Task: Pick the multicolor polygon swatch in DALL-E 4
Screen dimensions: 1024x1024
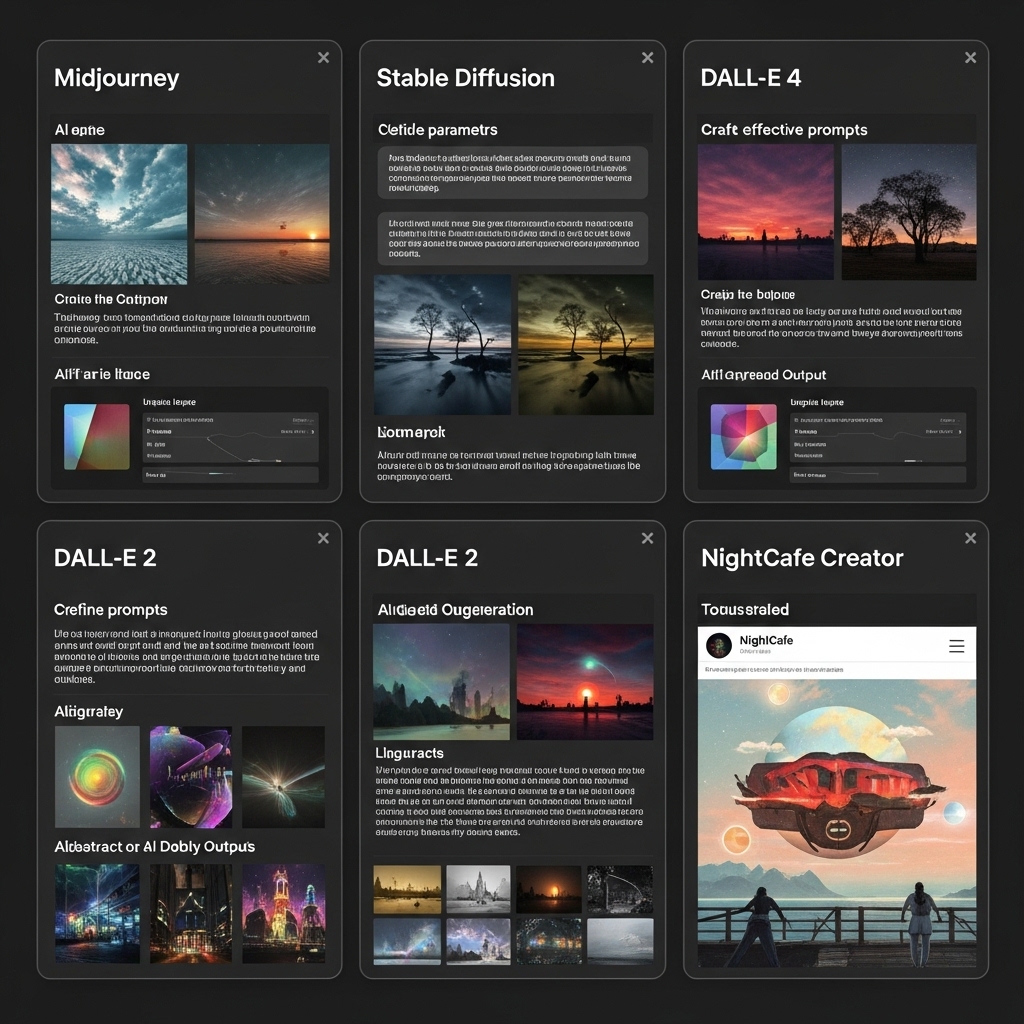Action: point(744,436)
